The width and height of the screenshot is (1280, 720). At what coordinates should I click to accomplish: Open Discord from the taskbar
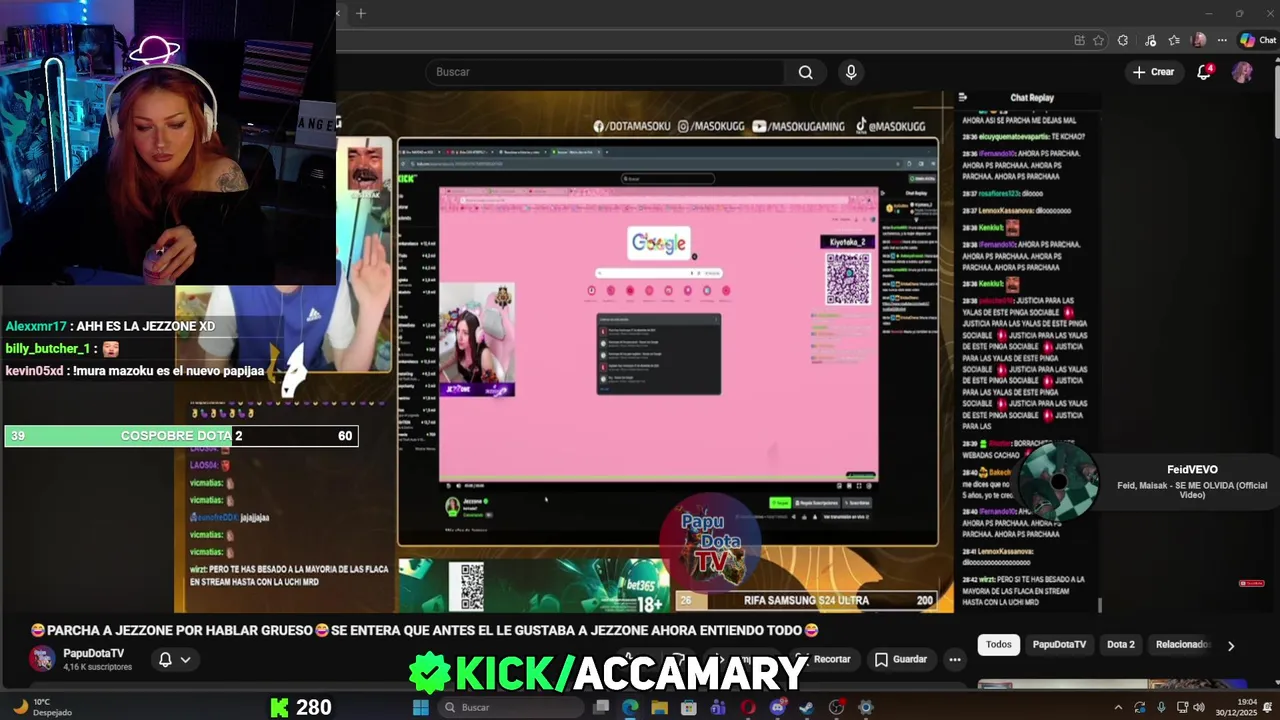point(778,707)
